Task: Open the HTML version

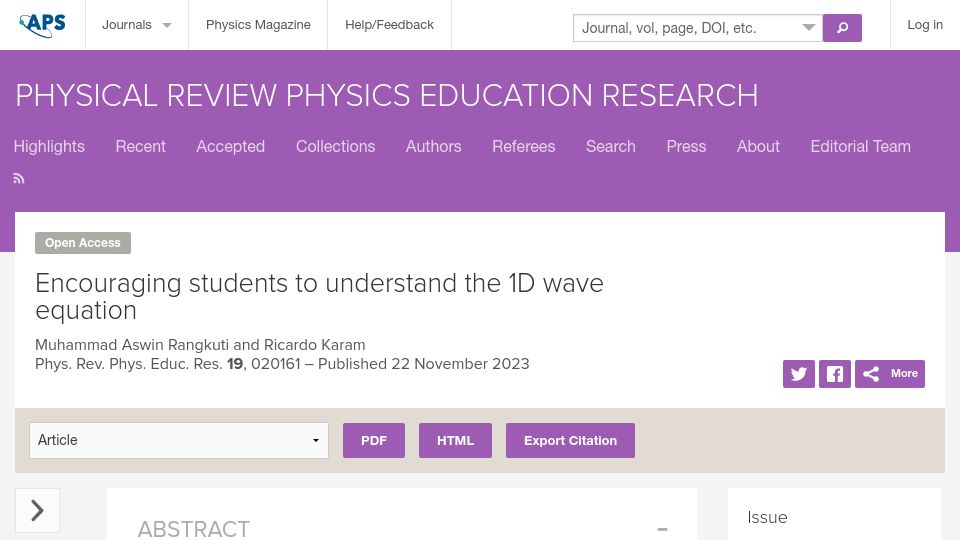Action: [455, 440]
